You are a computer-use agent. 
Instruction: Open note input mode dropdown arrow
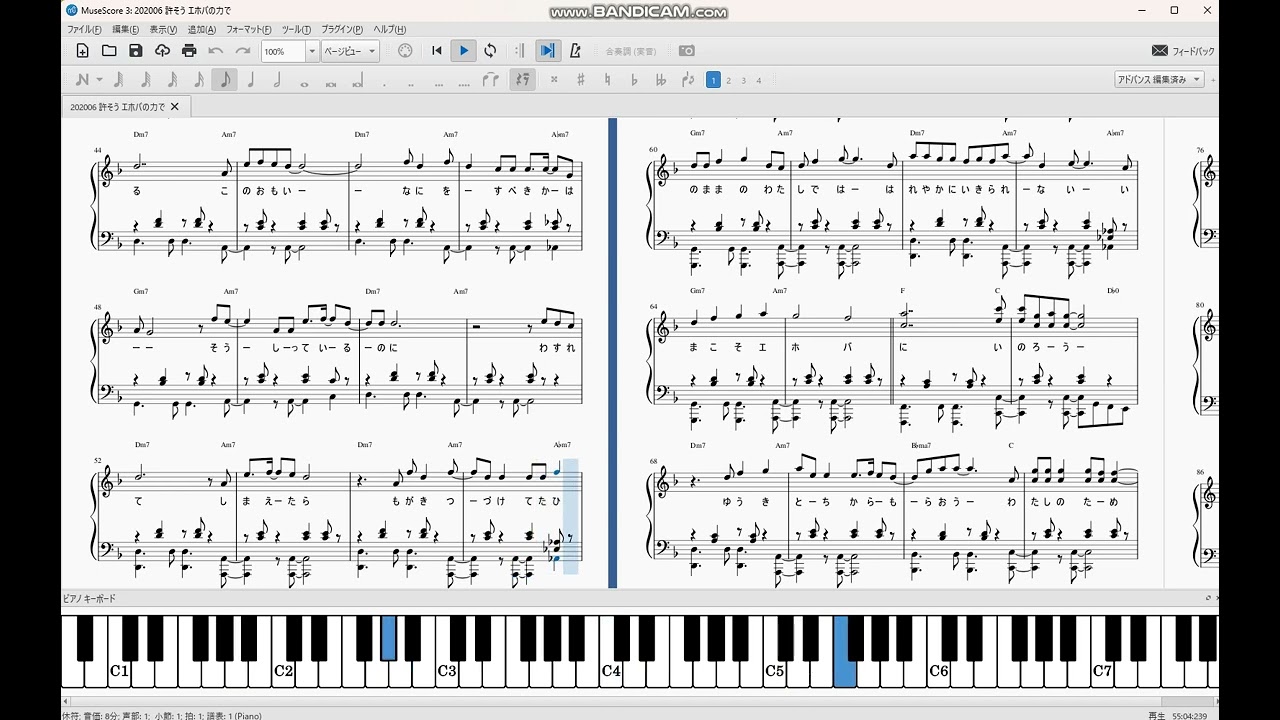tap(99, 80)
